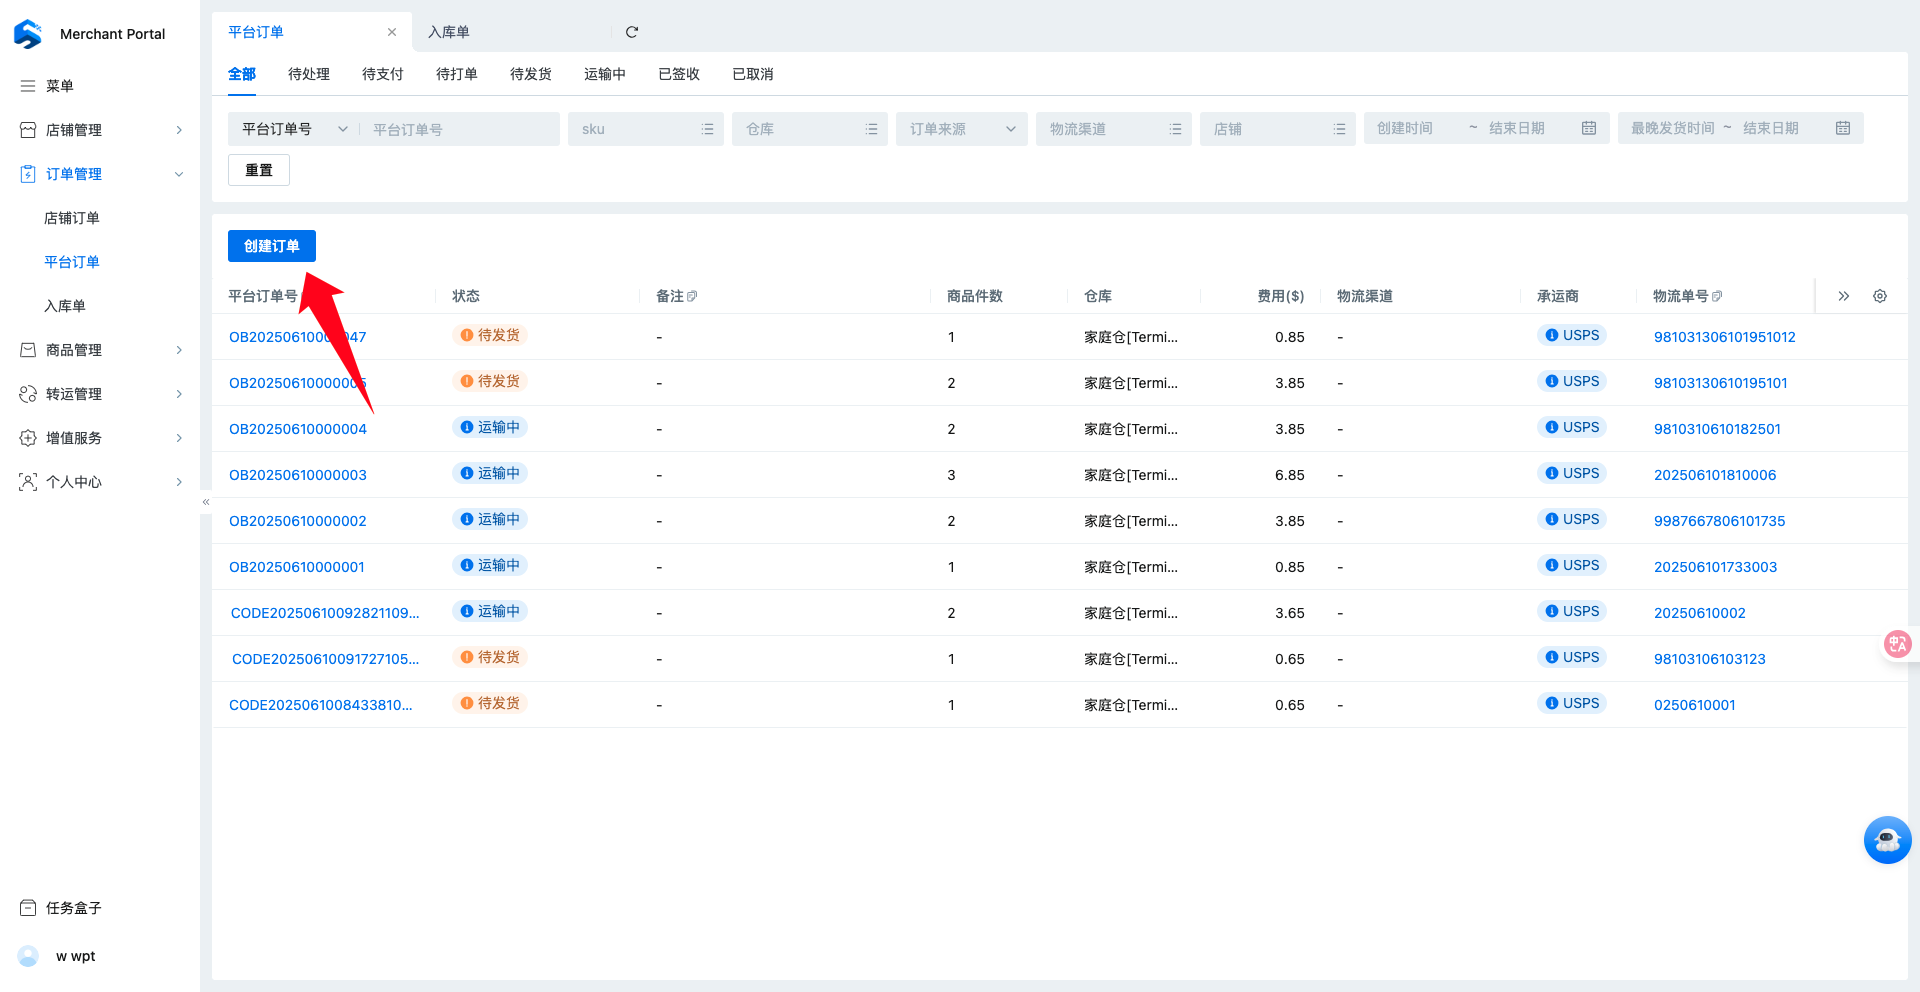
Task: Click the refresh icon beside the tabs
Action: pyautogui.click(x=632, y=32)
